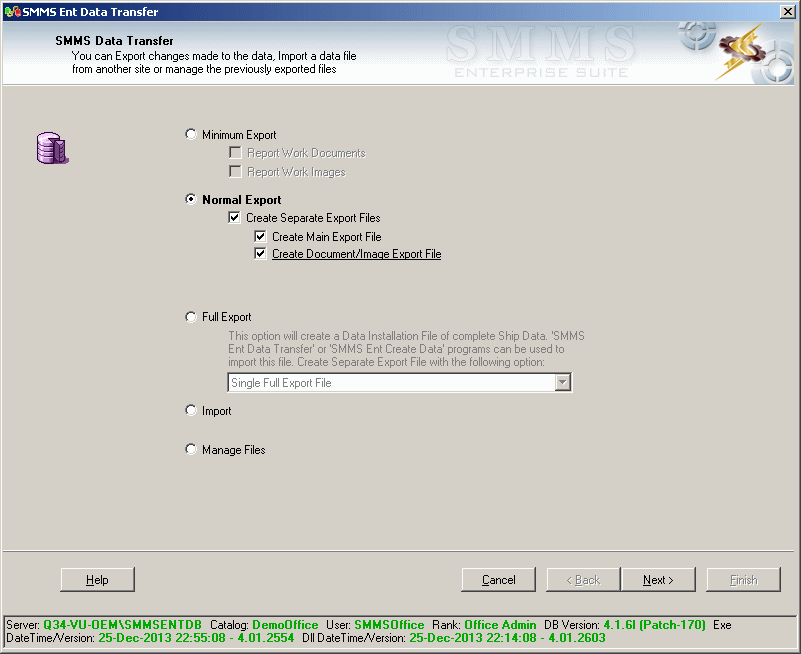Click the DemoOffice catalog value
Screen dimensions: 801x654
coord(285,625)
